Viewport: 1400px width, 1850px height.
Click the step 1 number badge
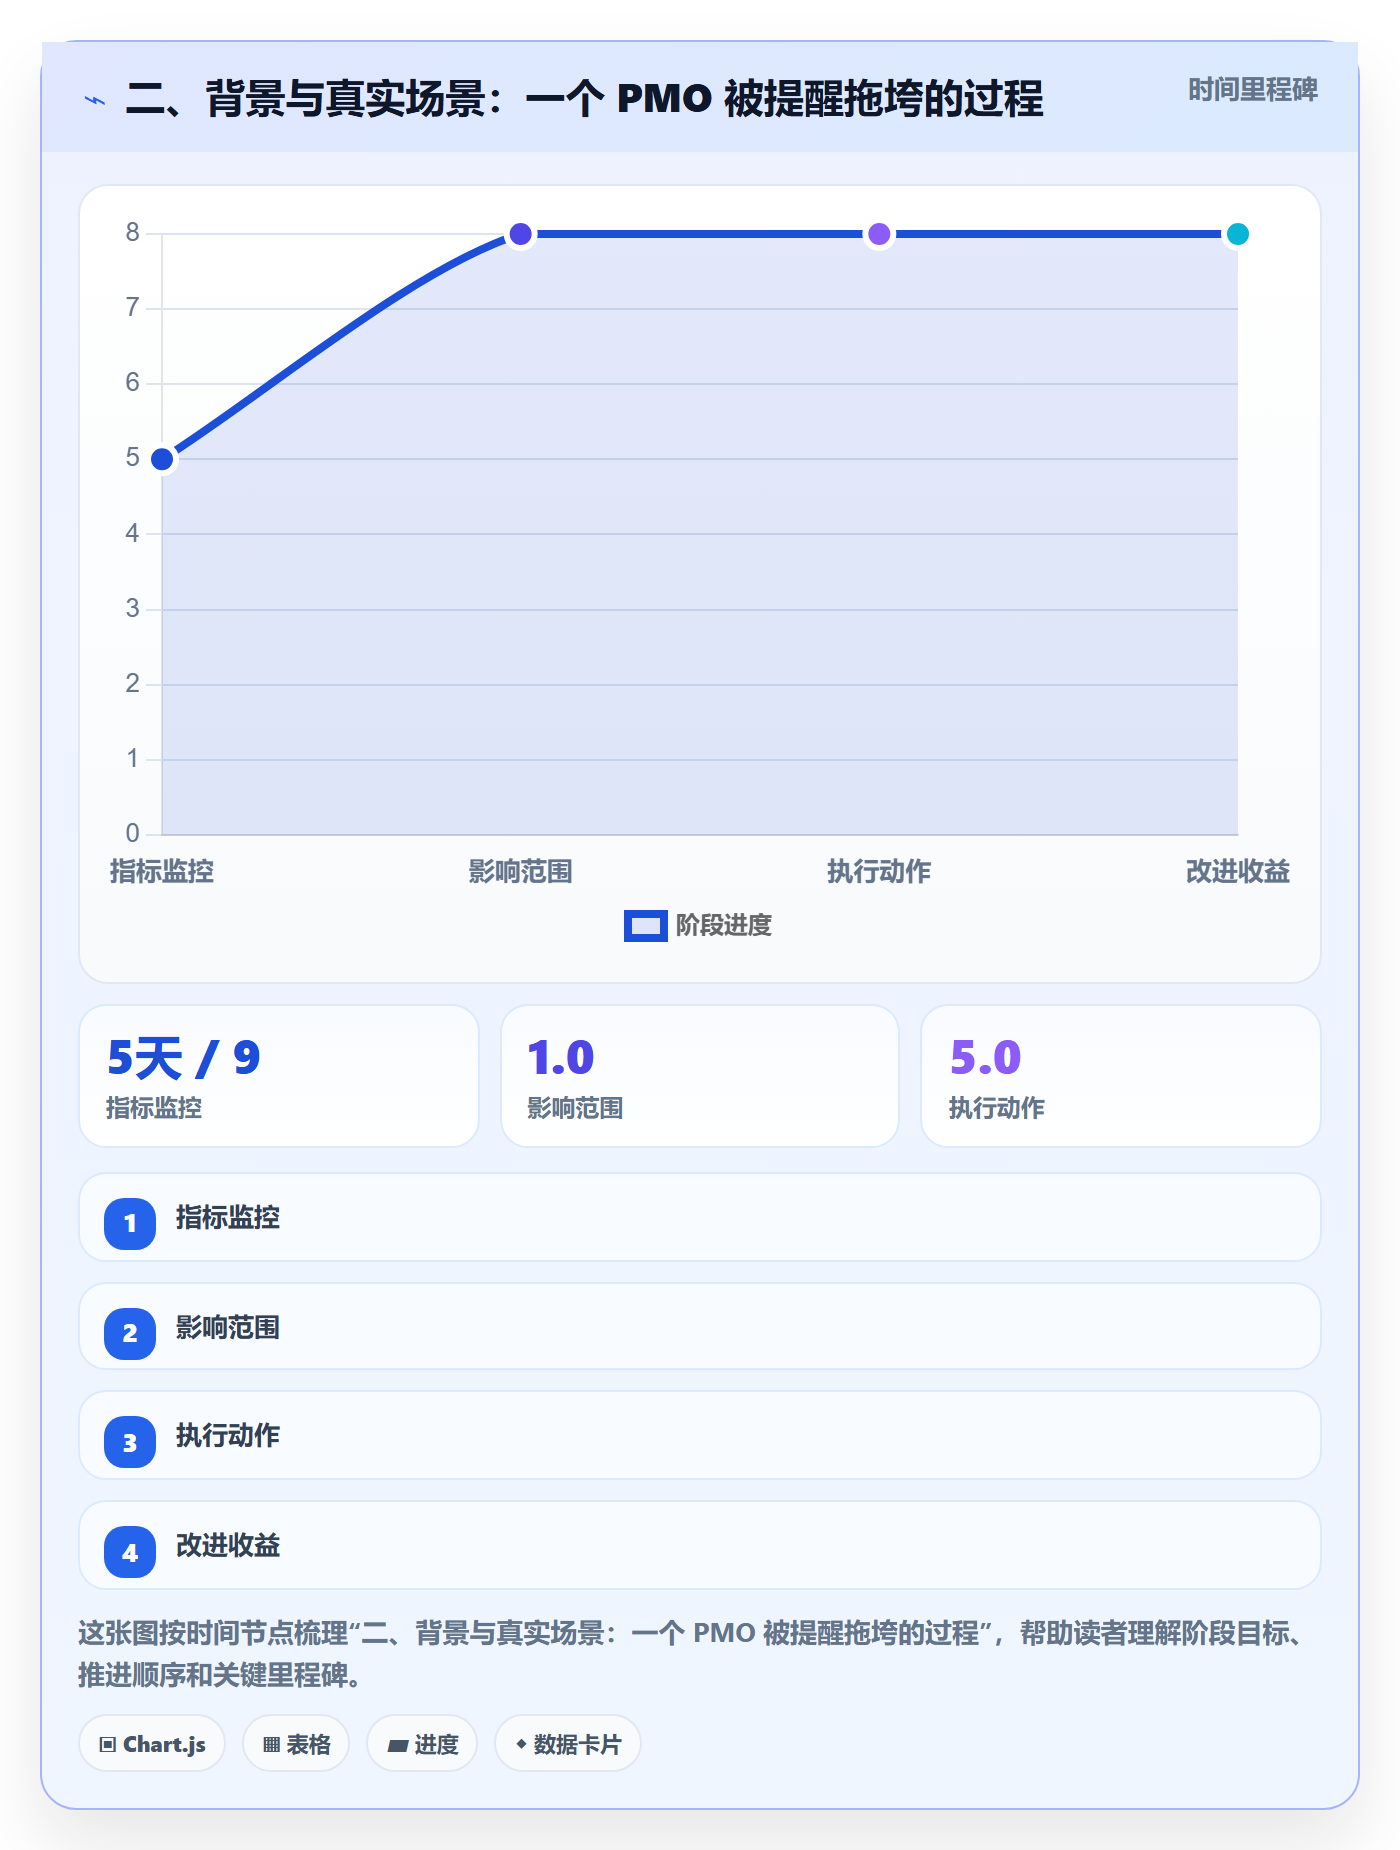tap(130, 1223)
